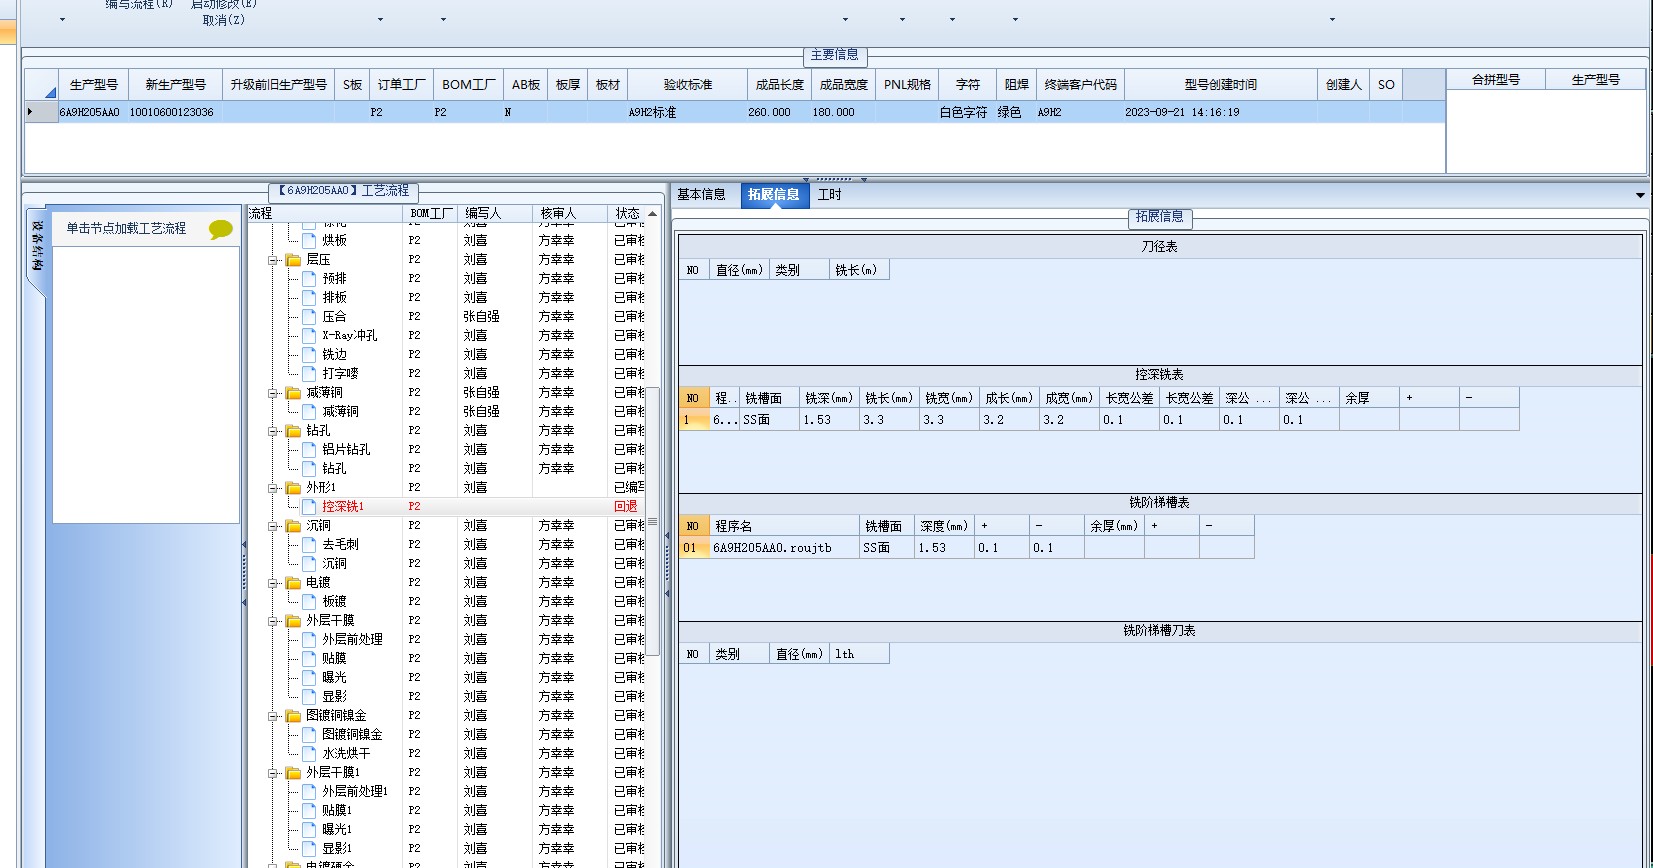Open the right panel tab overflow dropdown
1653x868 pixels.
1640,195
